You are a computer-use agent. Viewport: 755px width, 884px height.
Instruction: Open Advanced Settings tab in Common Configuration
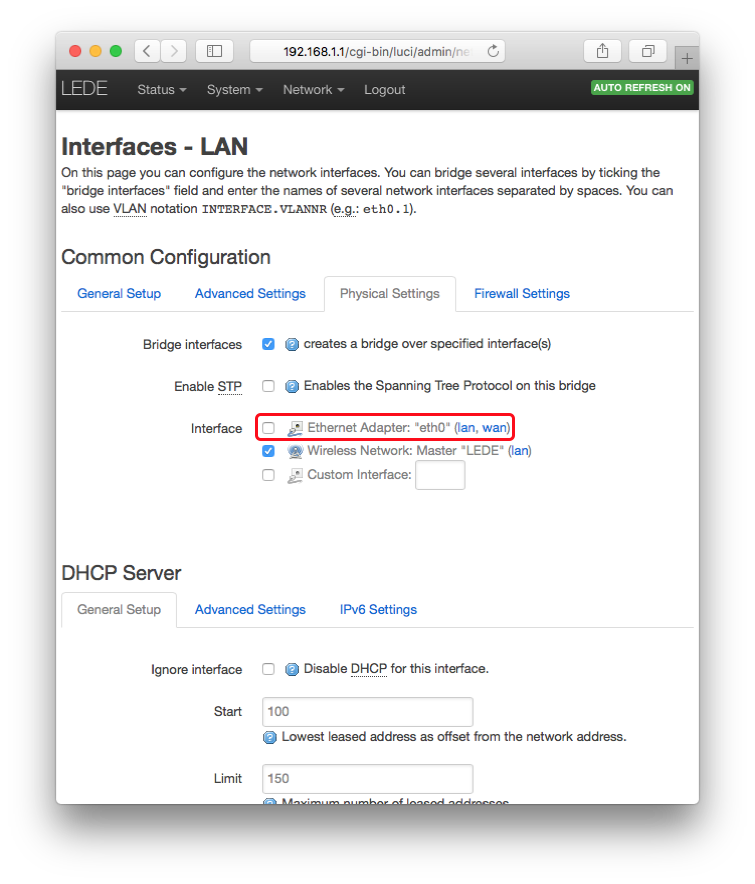coord(250,294)
